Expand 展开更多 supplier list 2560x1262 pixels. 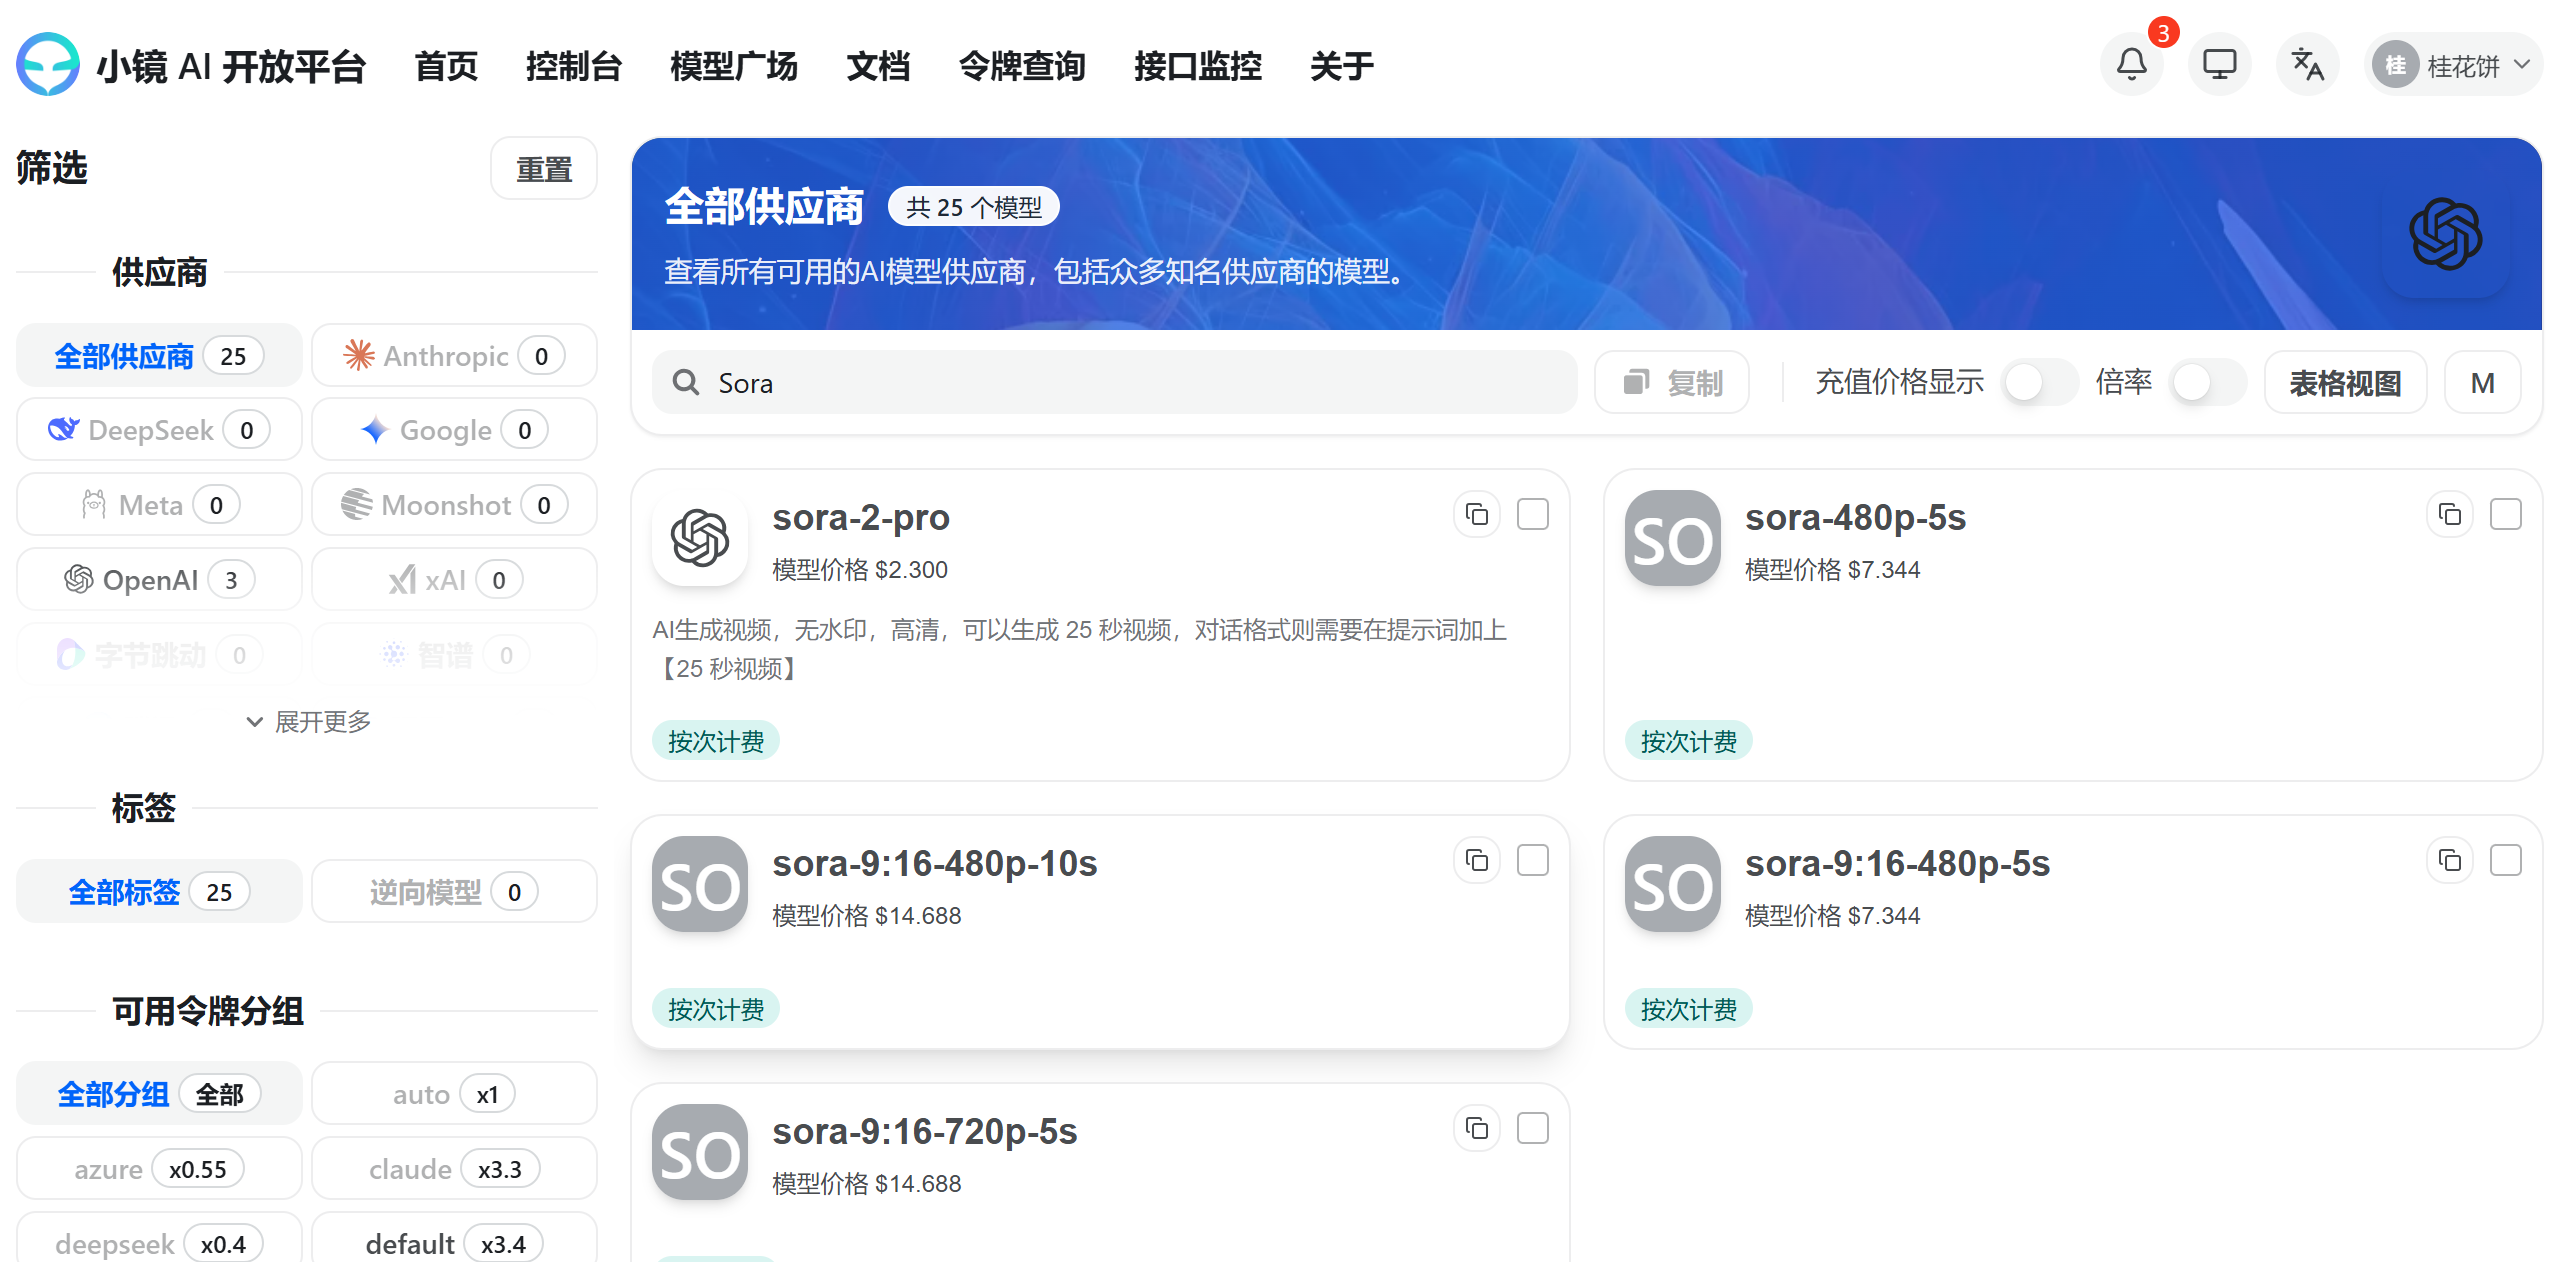308,722
